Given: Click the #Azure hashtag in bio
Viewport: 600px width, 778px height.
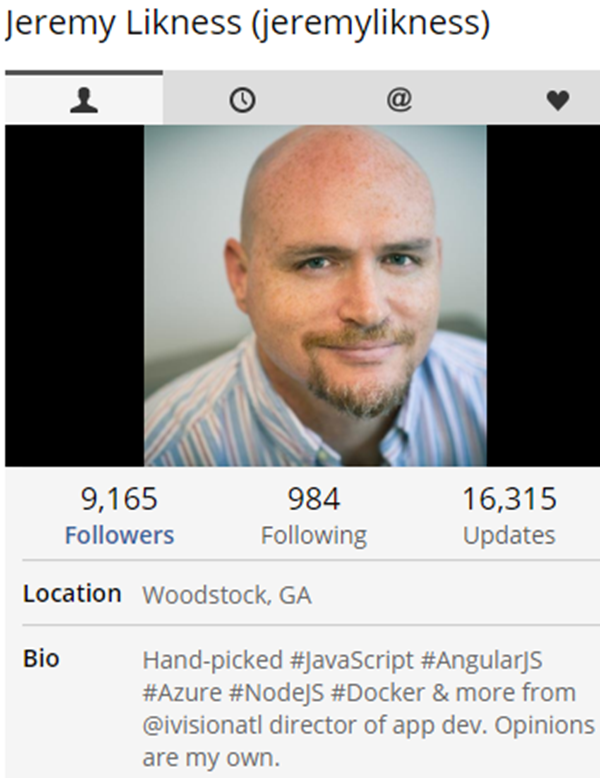Looking at the screenshot, I should 182,693.
